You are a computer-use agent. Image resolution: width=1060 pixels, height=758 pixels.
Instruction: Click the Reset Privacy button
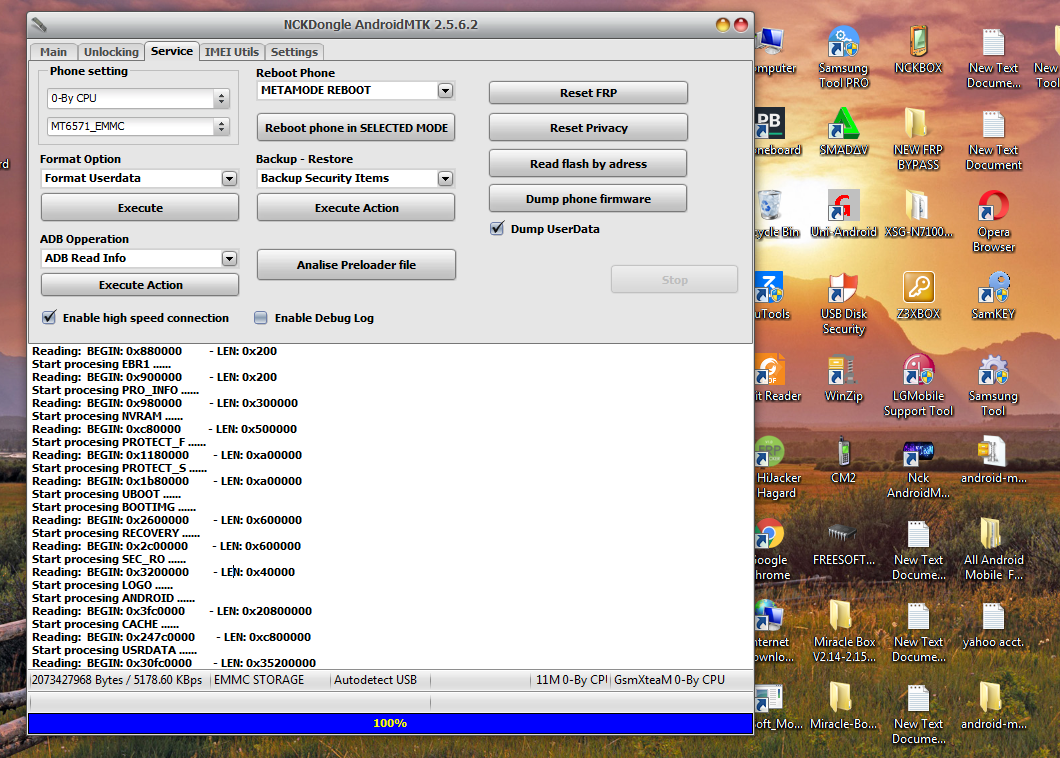pos(588,128)
